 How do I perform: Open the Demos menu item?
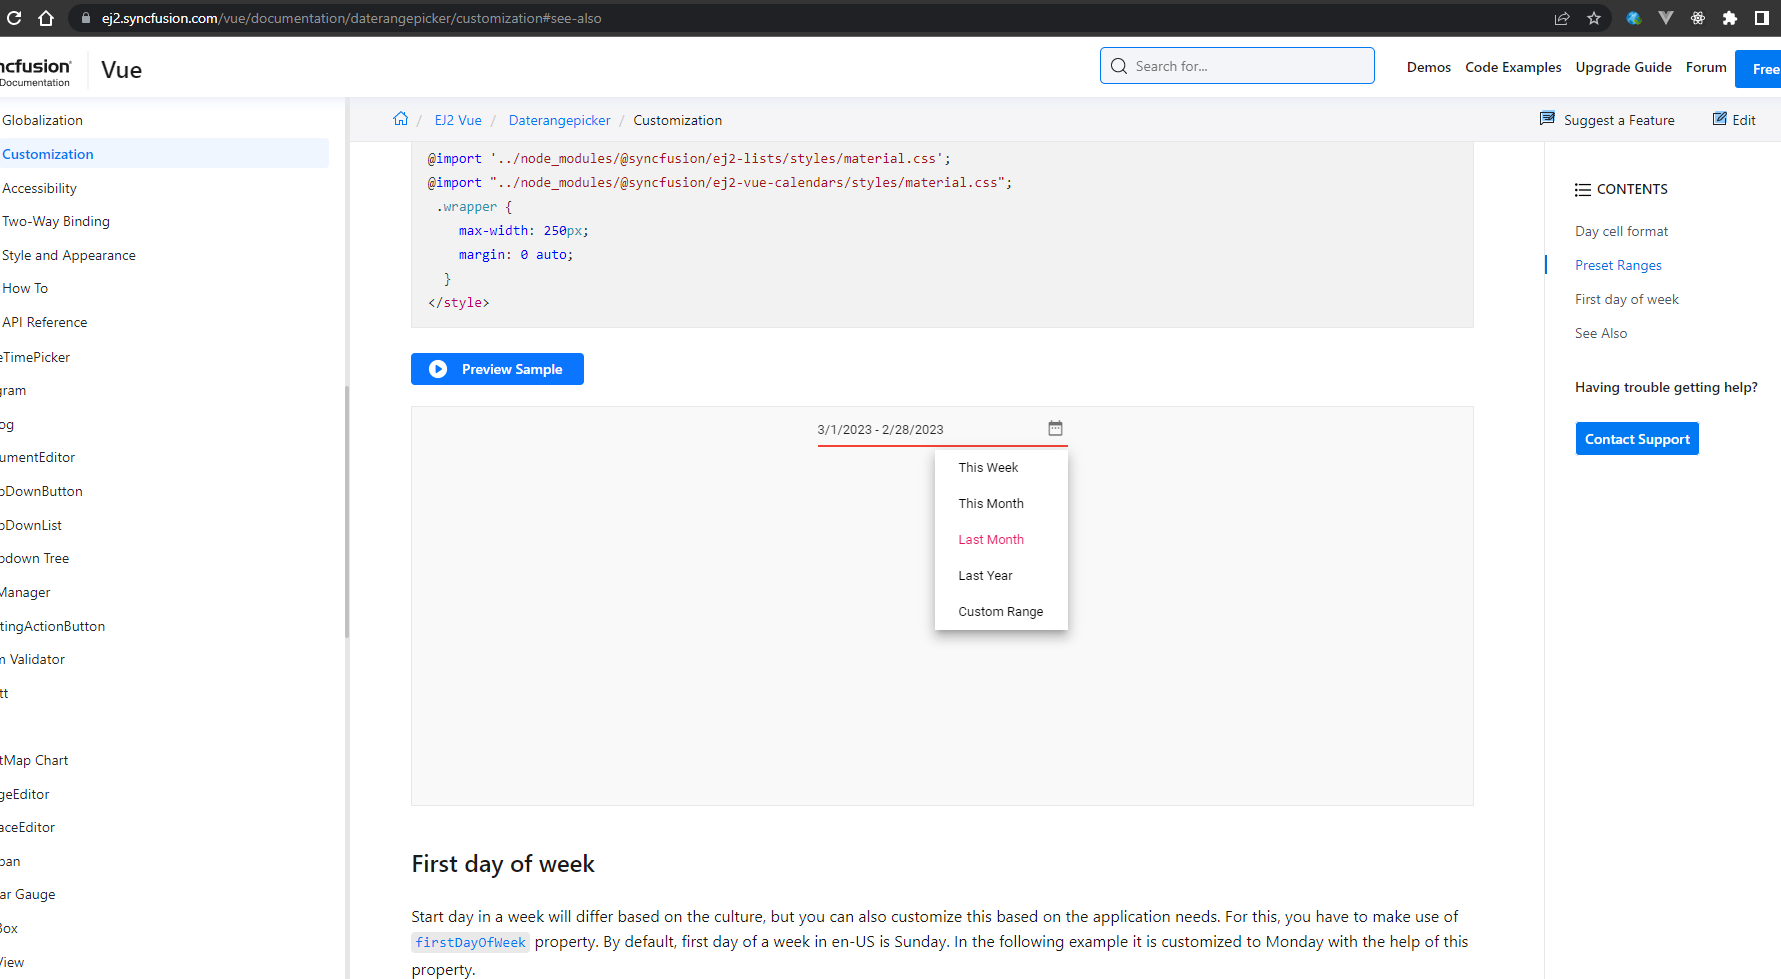tap(1428, 67)
